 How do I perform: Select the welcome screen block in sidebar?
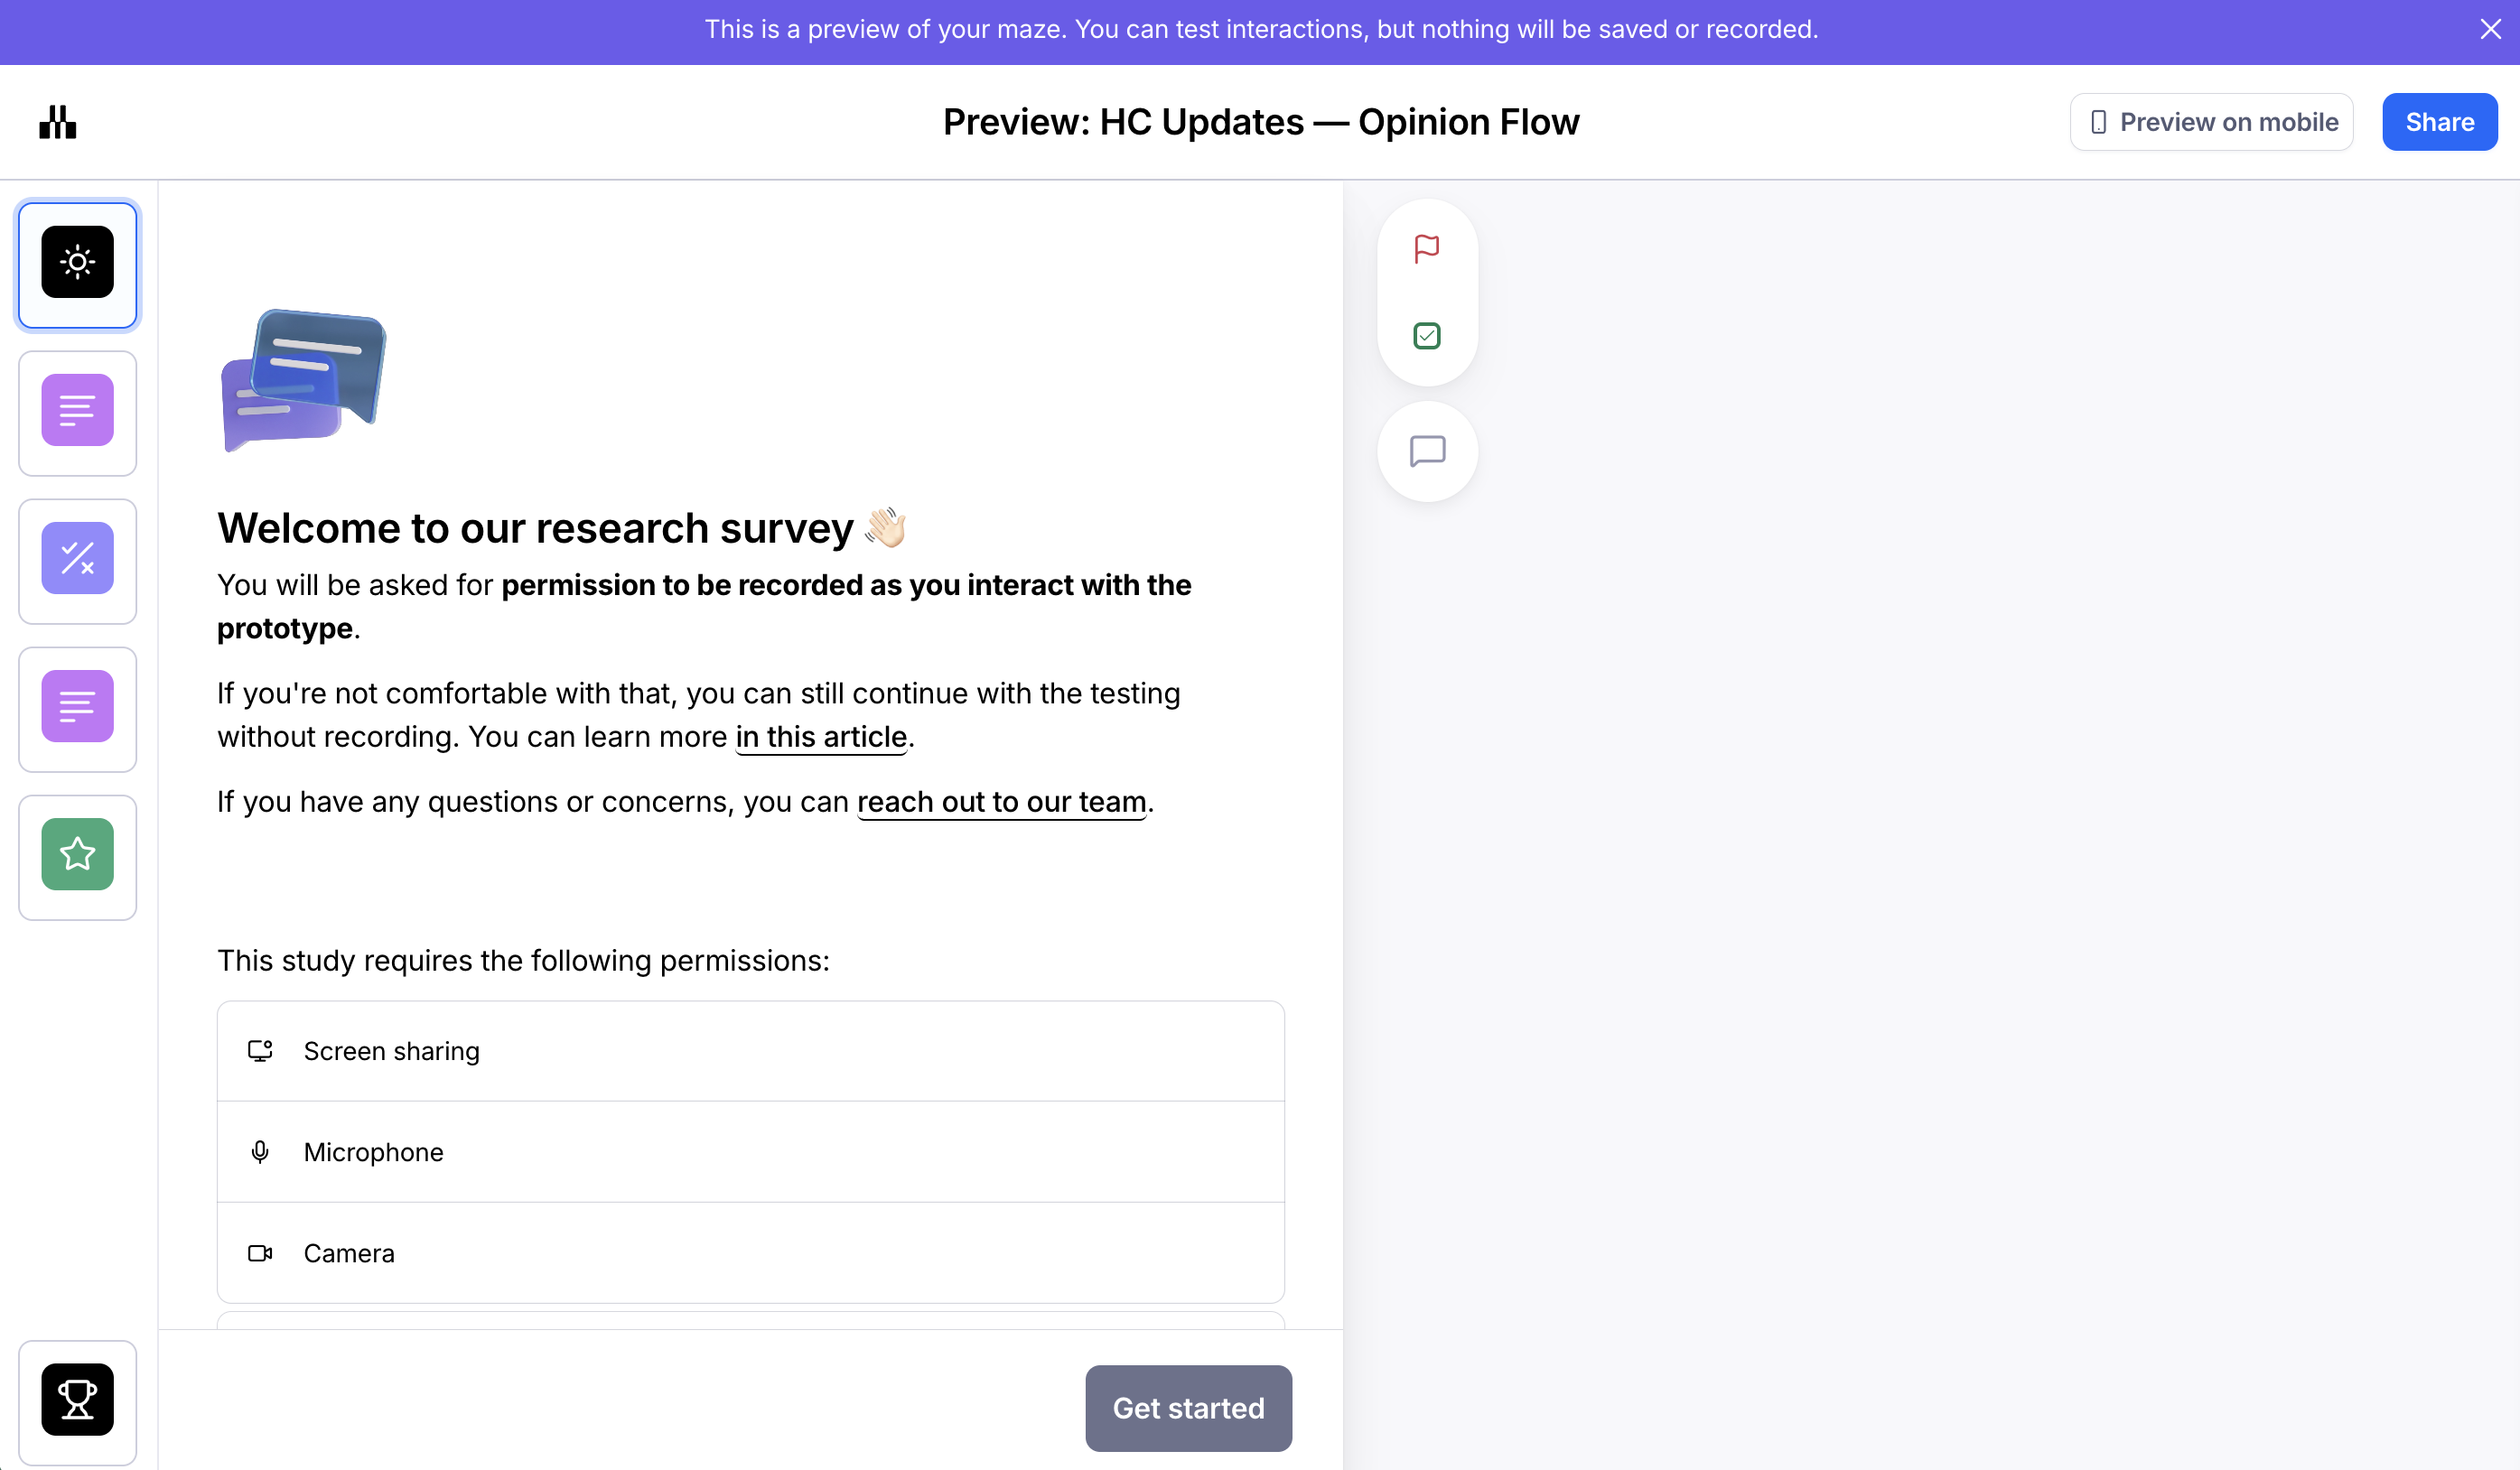[77, 264]
